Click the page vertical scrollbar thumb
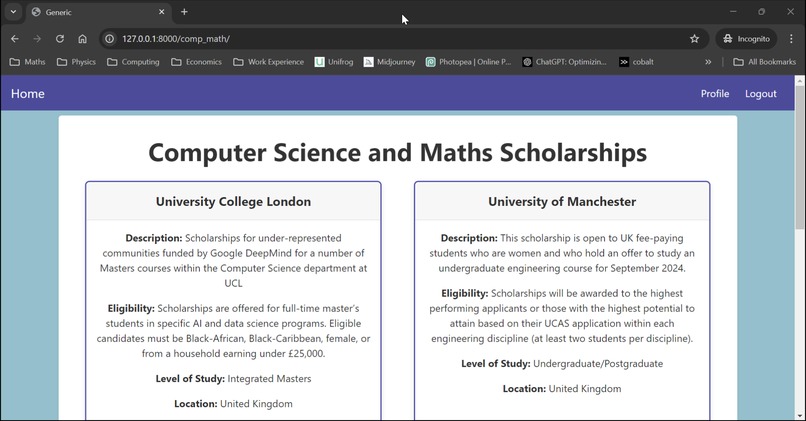Image resolution: width=806 pixels, height=421 pixels. pyautogui.click(x=800, y=159)
